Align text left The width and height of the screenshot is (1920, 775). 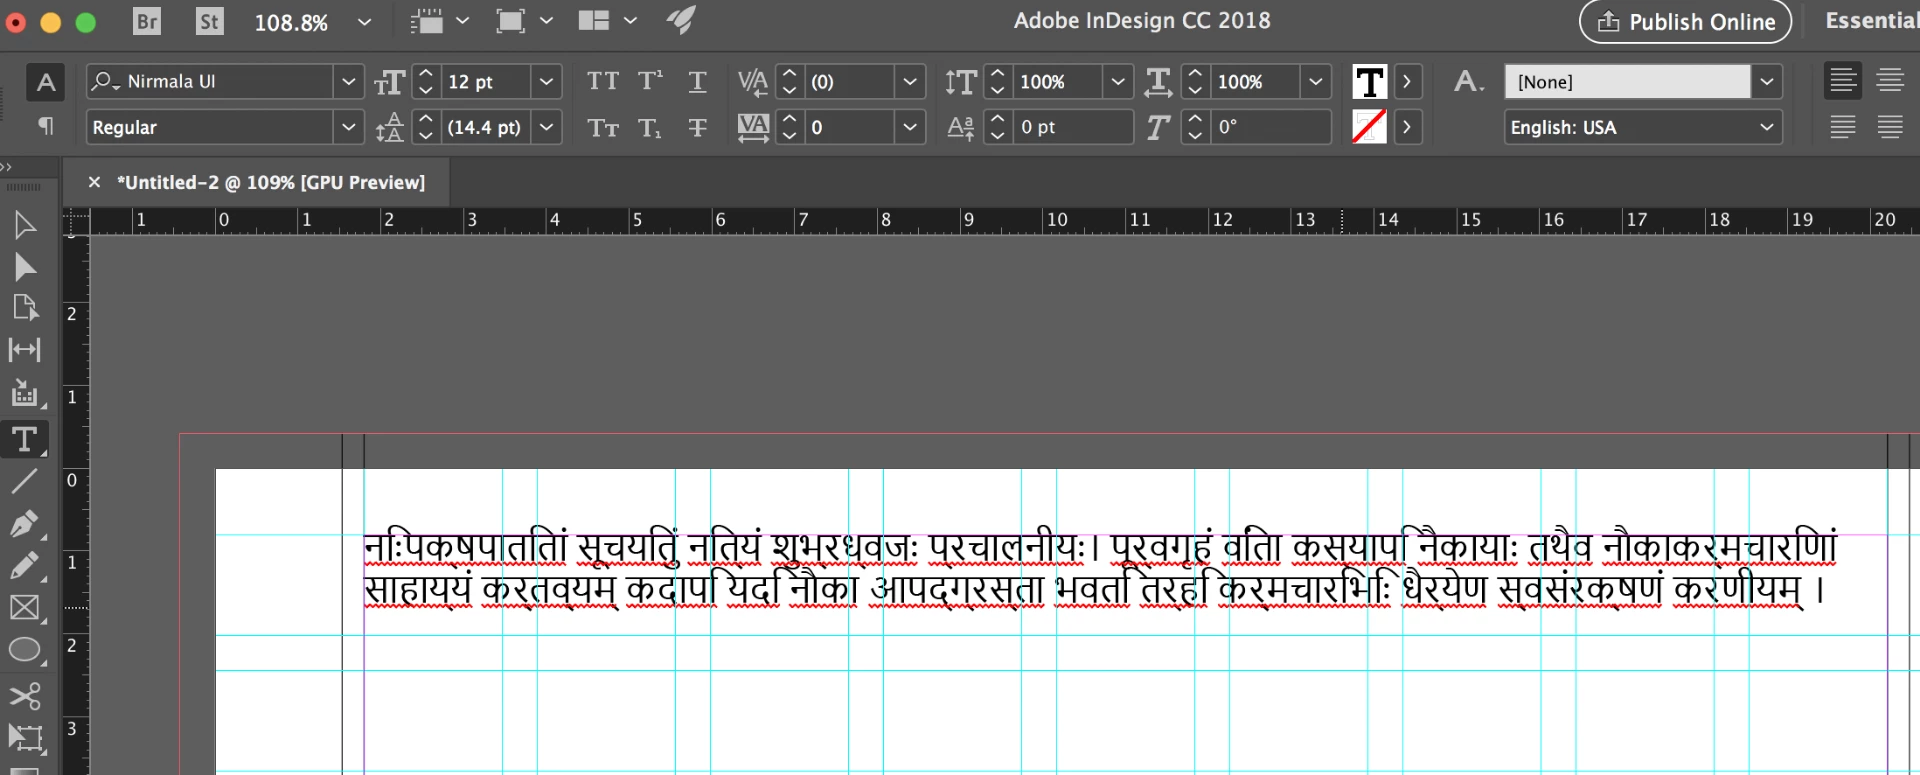pyautogui.click(x=1842, y=80)
